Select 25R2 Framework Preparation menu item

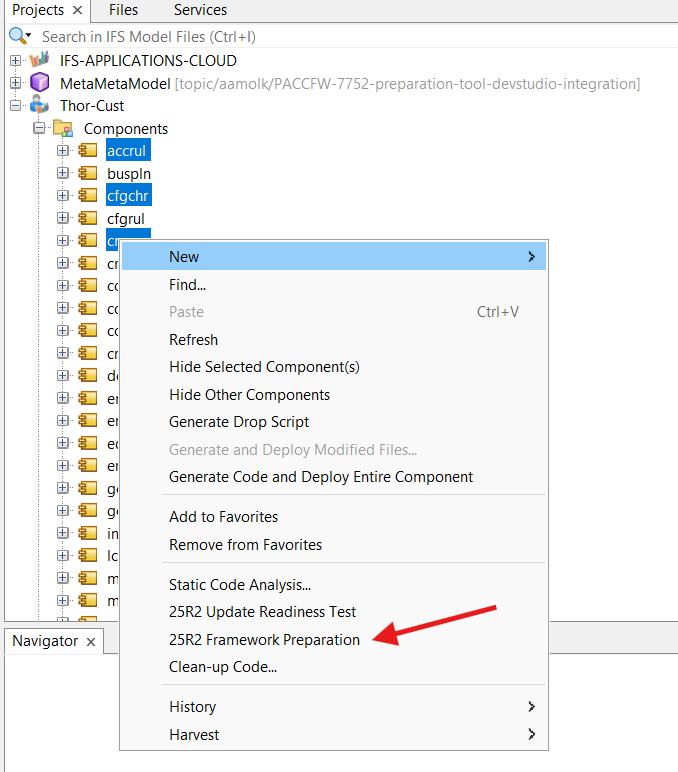(264, 640)
